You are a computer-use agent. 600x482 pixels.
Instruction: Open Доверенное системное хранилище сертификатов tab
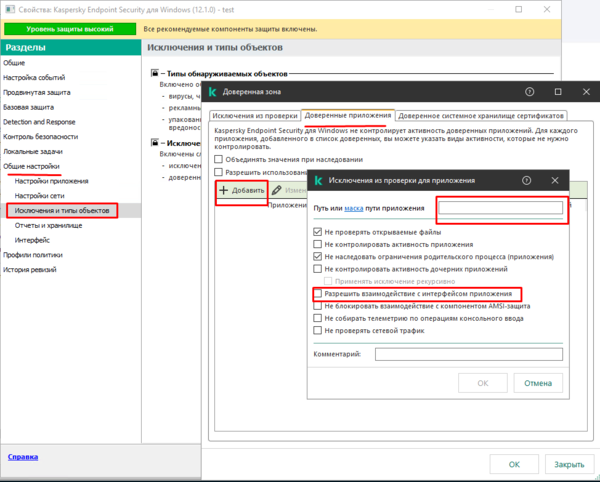tap(482, 116)
